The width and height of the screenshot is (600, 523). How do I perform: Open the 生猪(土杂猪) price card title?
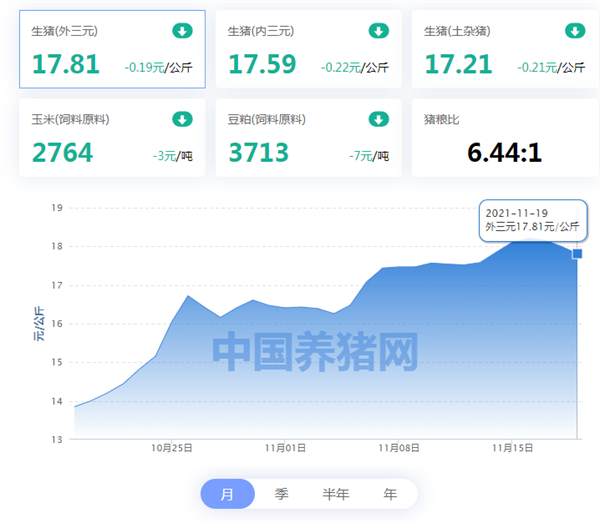(457, 31)
